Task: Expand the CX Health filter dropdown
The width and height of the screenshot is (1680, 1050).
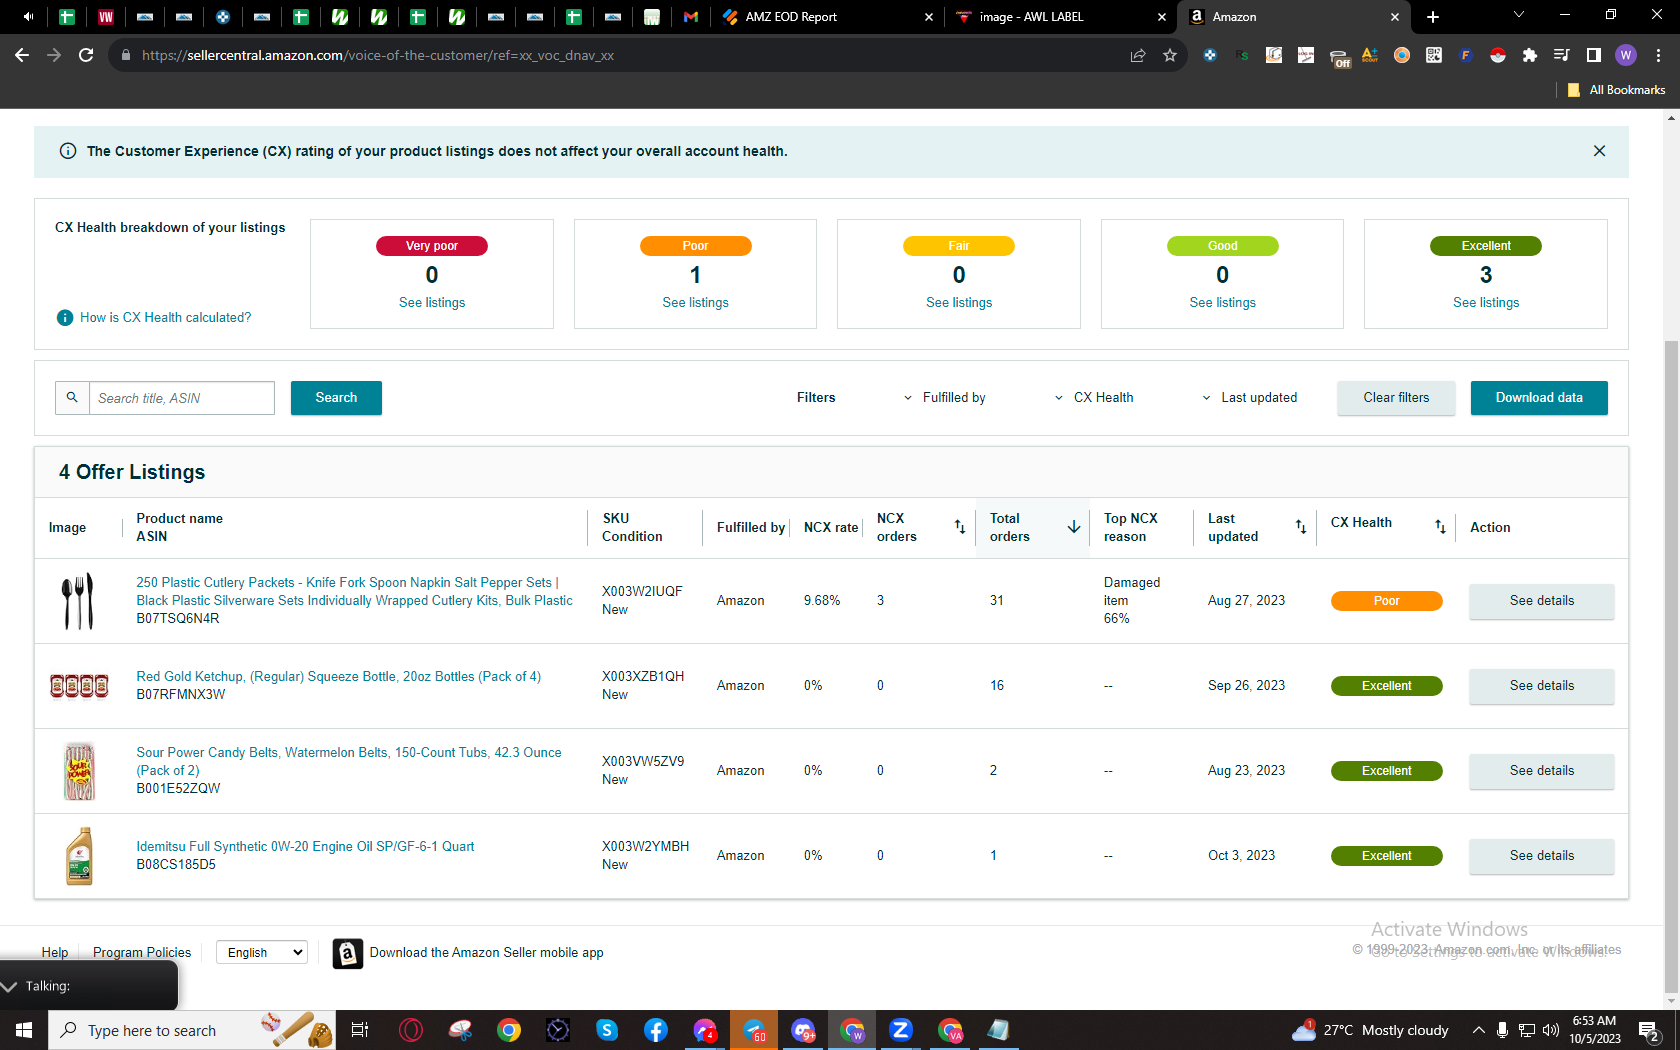Action: point(1094,398)
